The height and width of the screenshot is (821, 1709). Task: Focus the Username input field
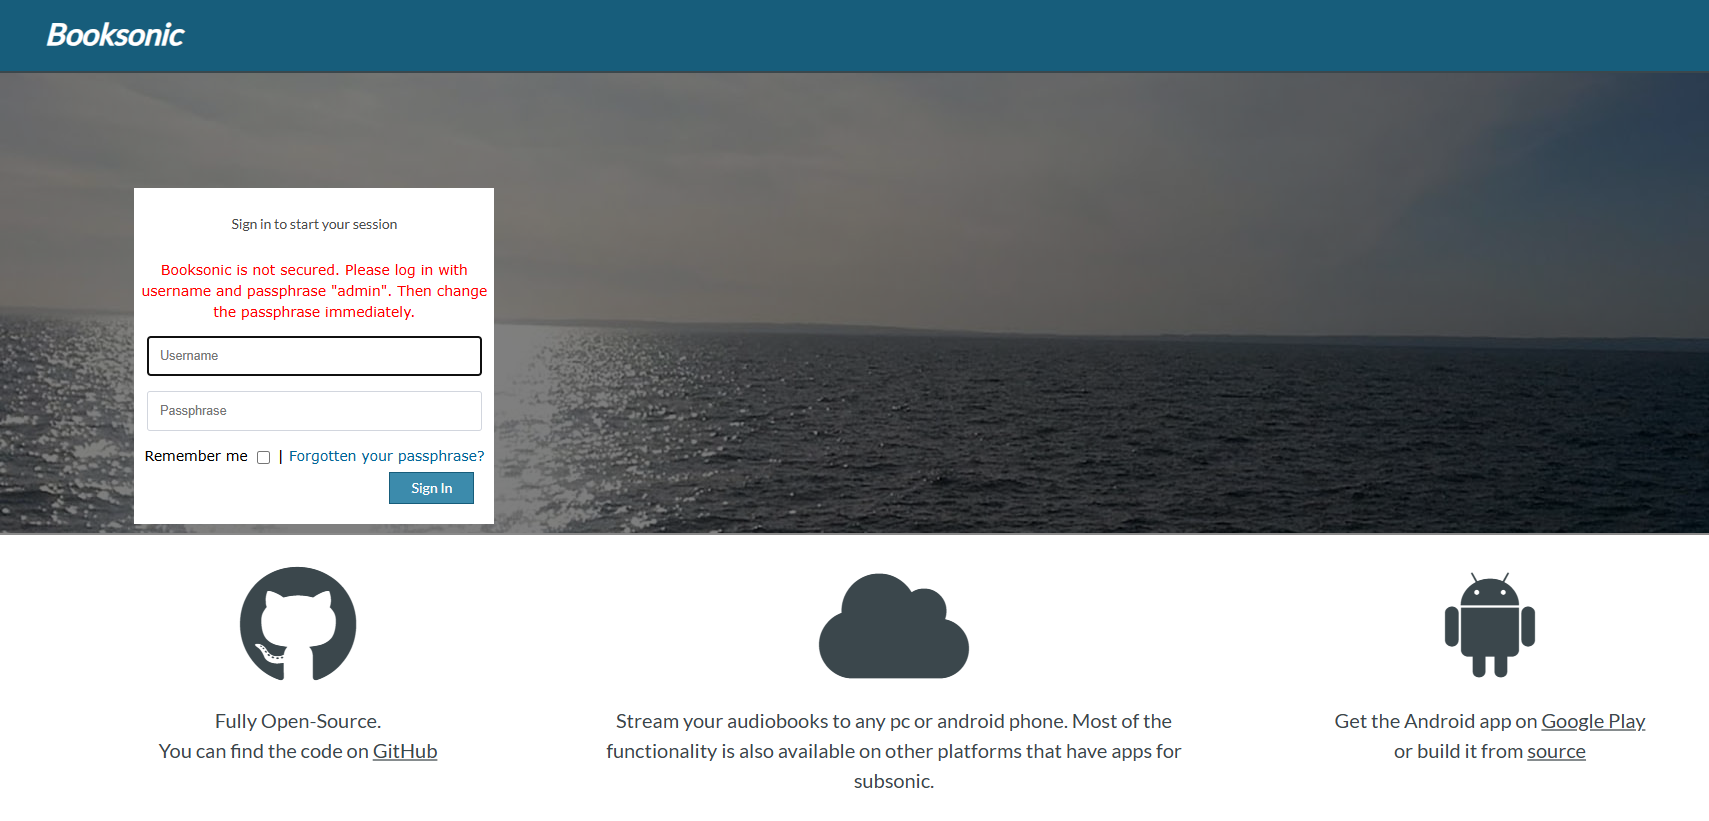pyautogui.click(x=314, y=356)
